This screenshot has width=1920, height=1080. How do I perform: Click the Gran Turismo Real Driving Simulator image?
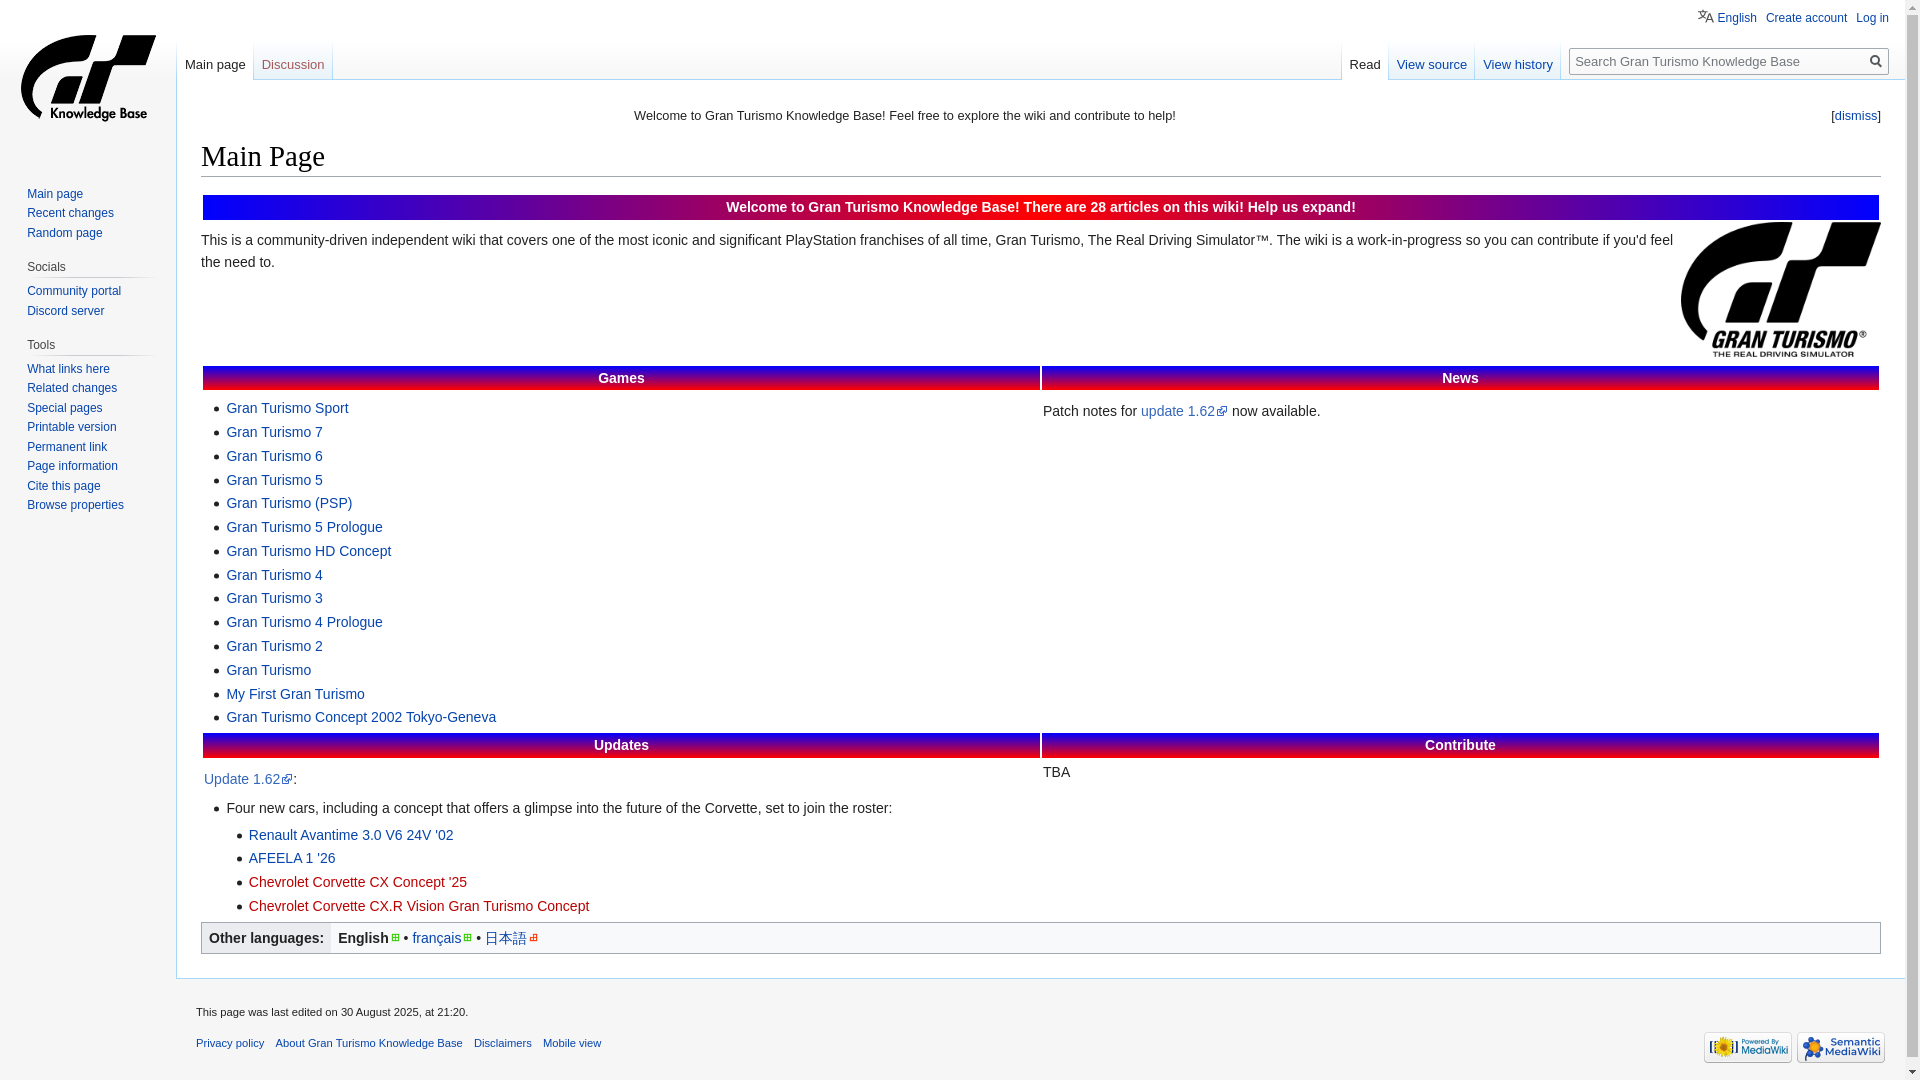(x=1780, y=289)
